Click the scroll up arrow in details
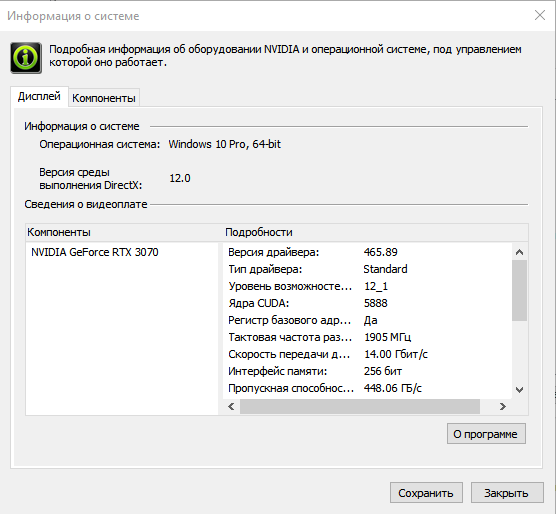556x514 pixels. click(519, 252)
